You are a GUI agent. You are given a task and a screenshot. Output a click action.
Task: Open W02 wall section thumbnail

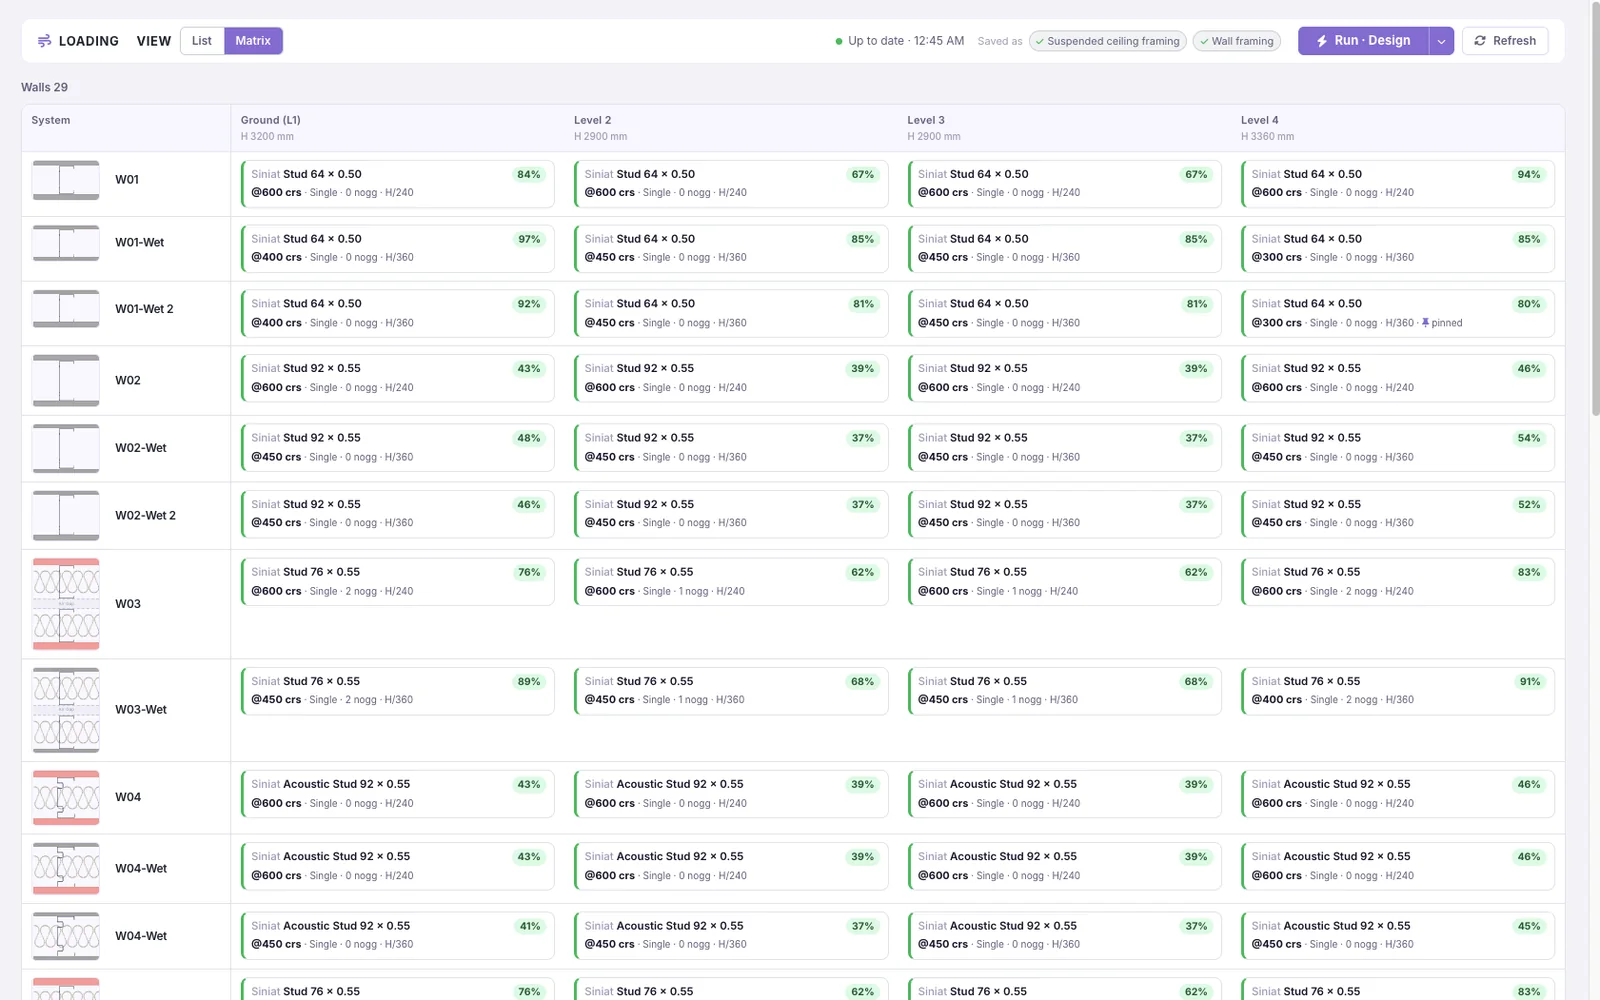click(66, 380)
